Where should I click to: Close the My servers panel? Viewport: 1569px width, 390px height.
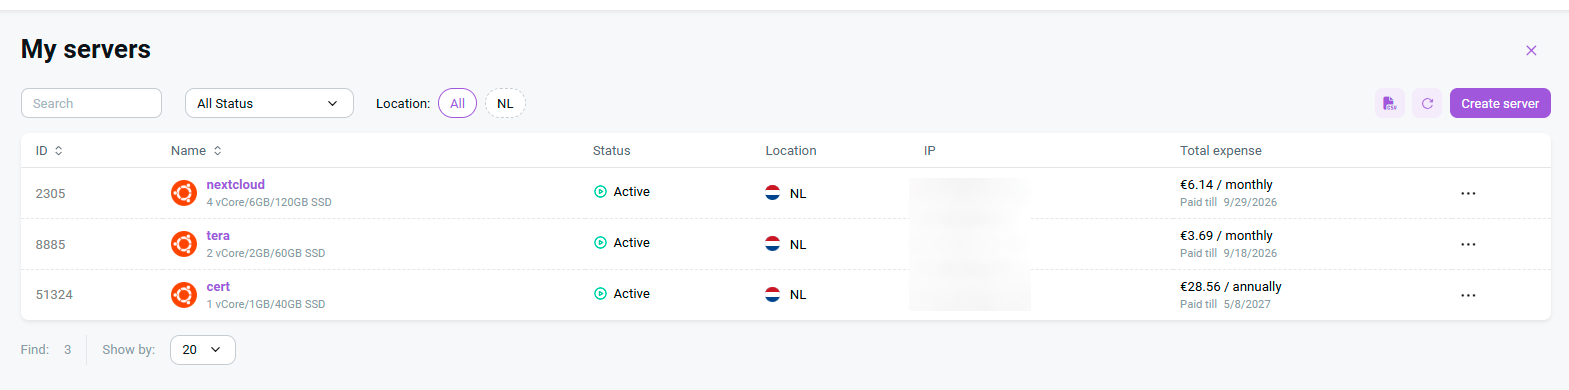(x=1531, y=50)
